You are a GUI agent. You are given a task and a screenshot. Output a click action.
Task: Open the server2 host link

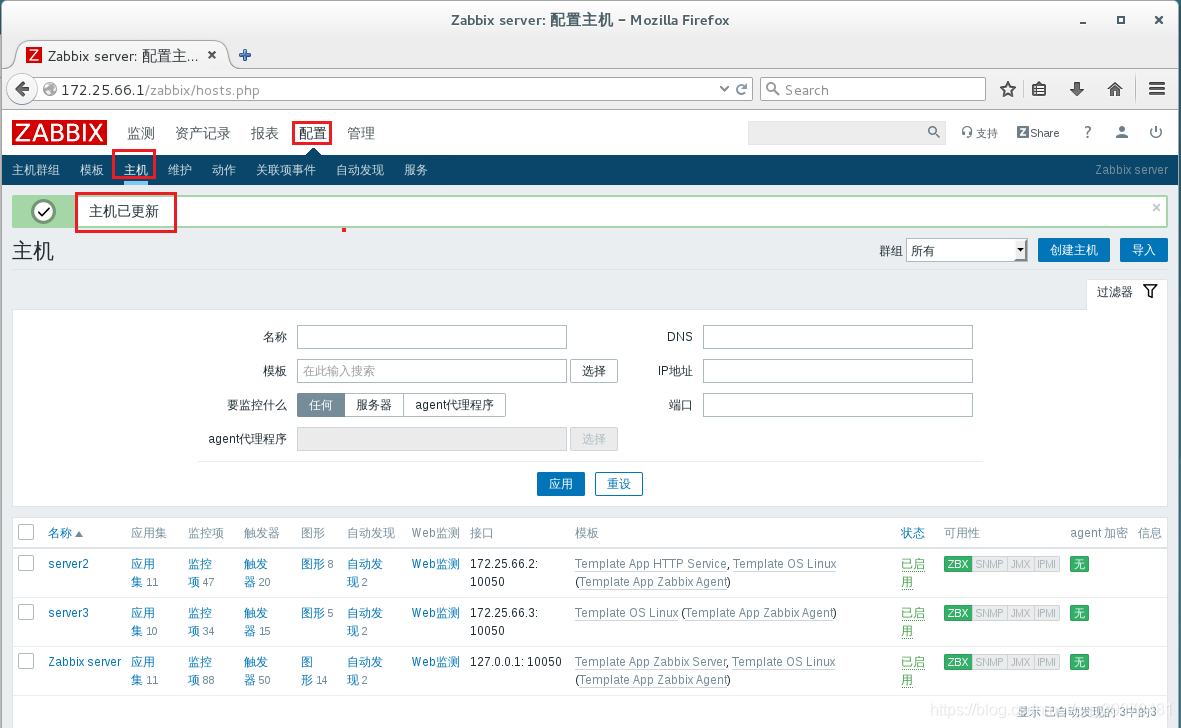point(69,564)
